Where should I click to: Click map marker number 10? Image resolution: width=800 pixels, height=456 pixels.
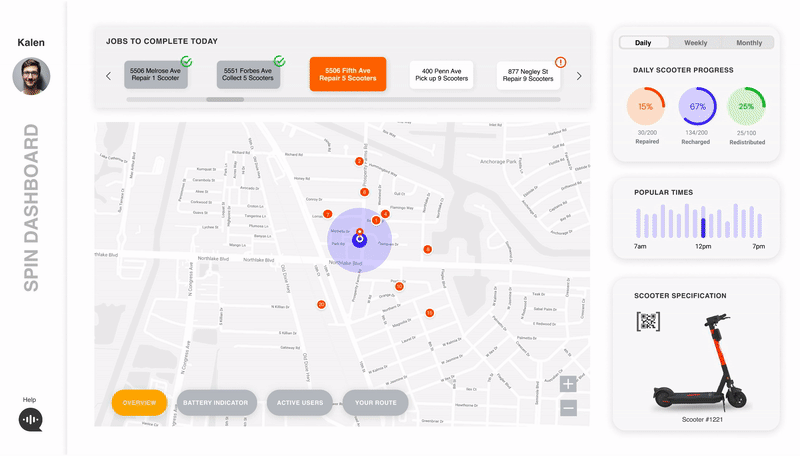coord(399,287)
